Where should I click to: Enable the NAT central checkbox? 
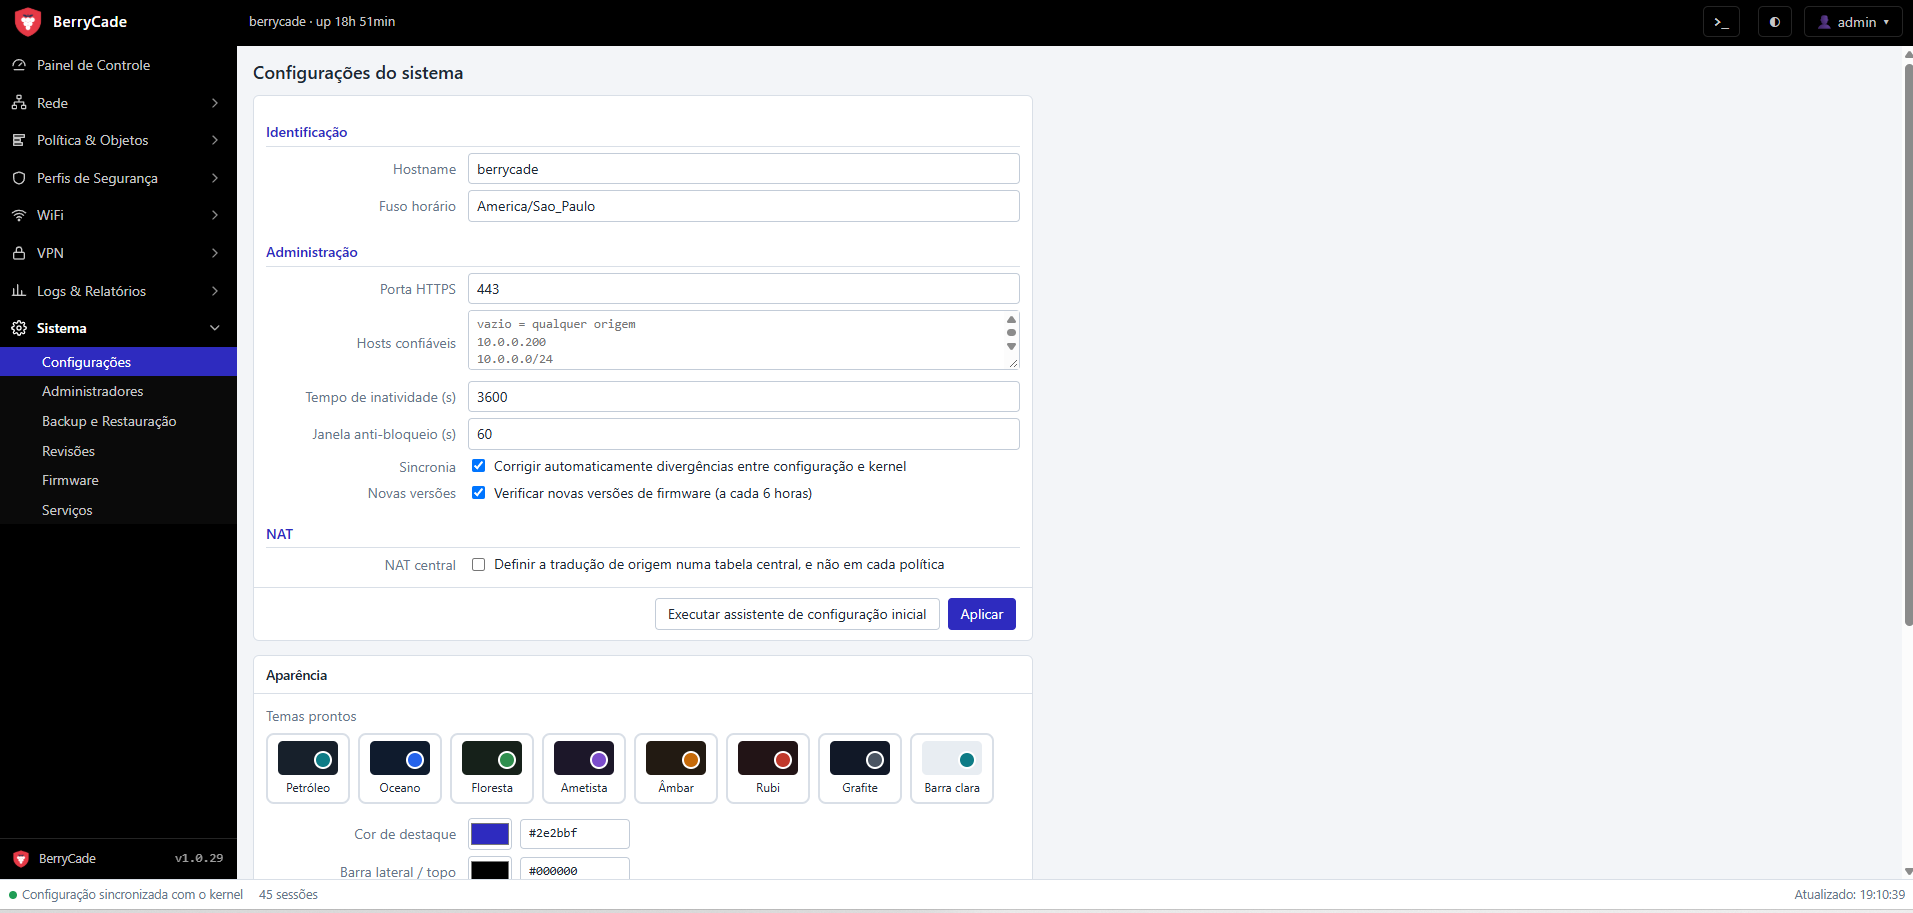pos(479,565)
